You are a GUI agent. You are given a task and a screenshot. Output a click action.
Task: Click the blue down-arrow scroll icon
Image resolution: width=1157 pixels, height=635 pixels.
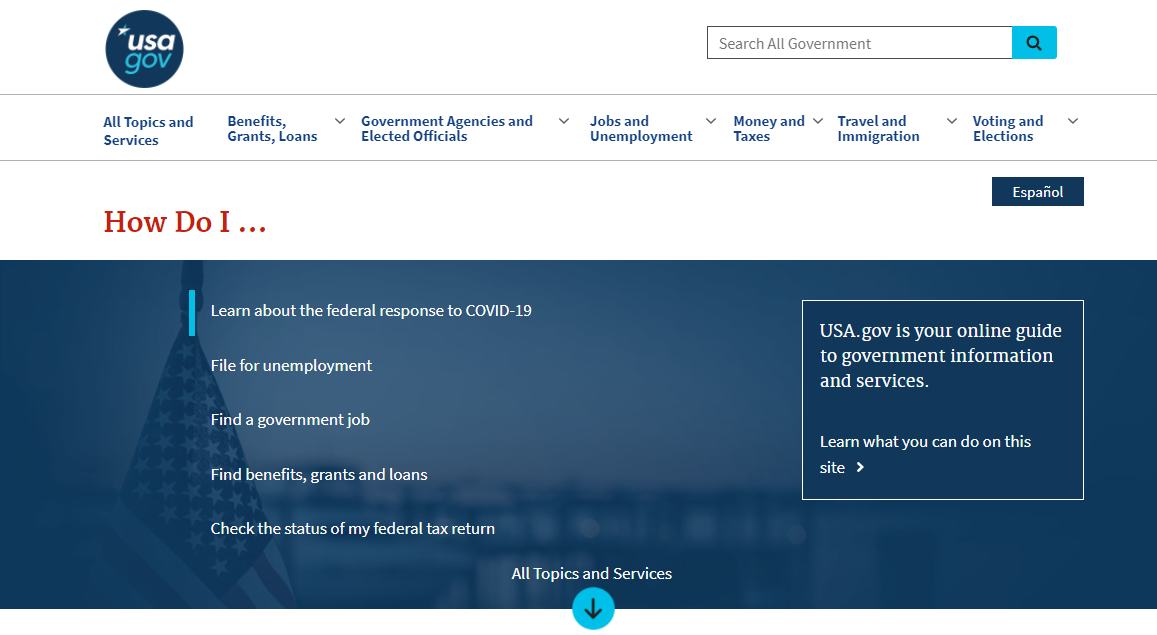(593, 608)
